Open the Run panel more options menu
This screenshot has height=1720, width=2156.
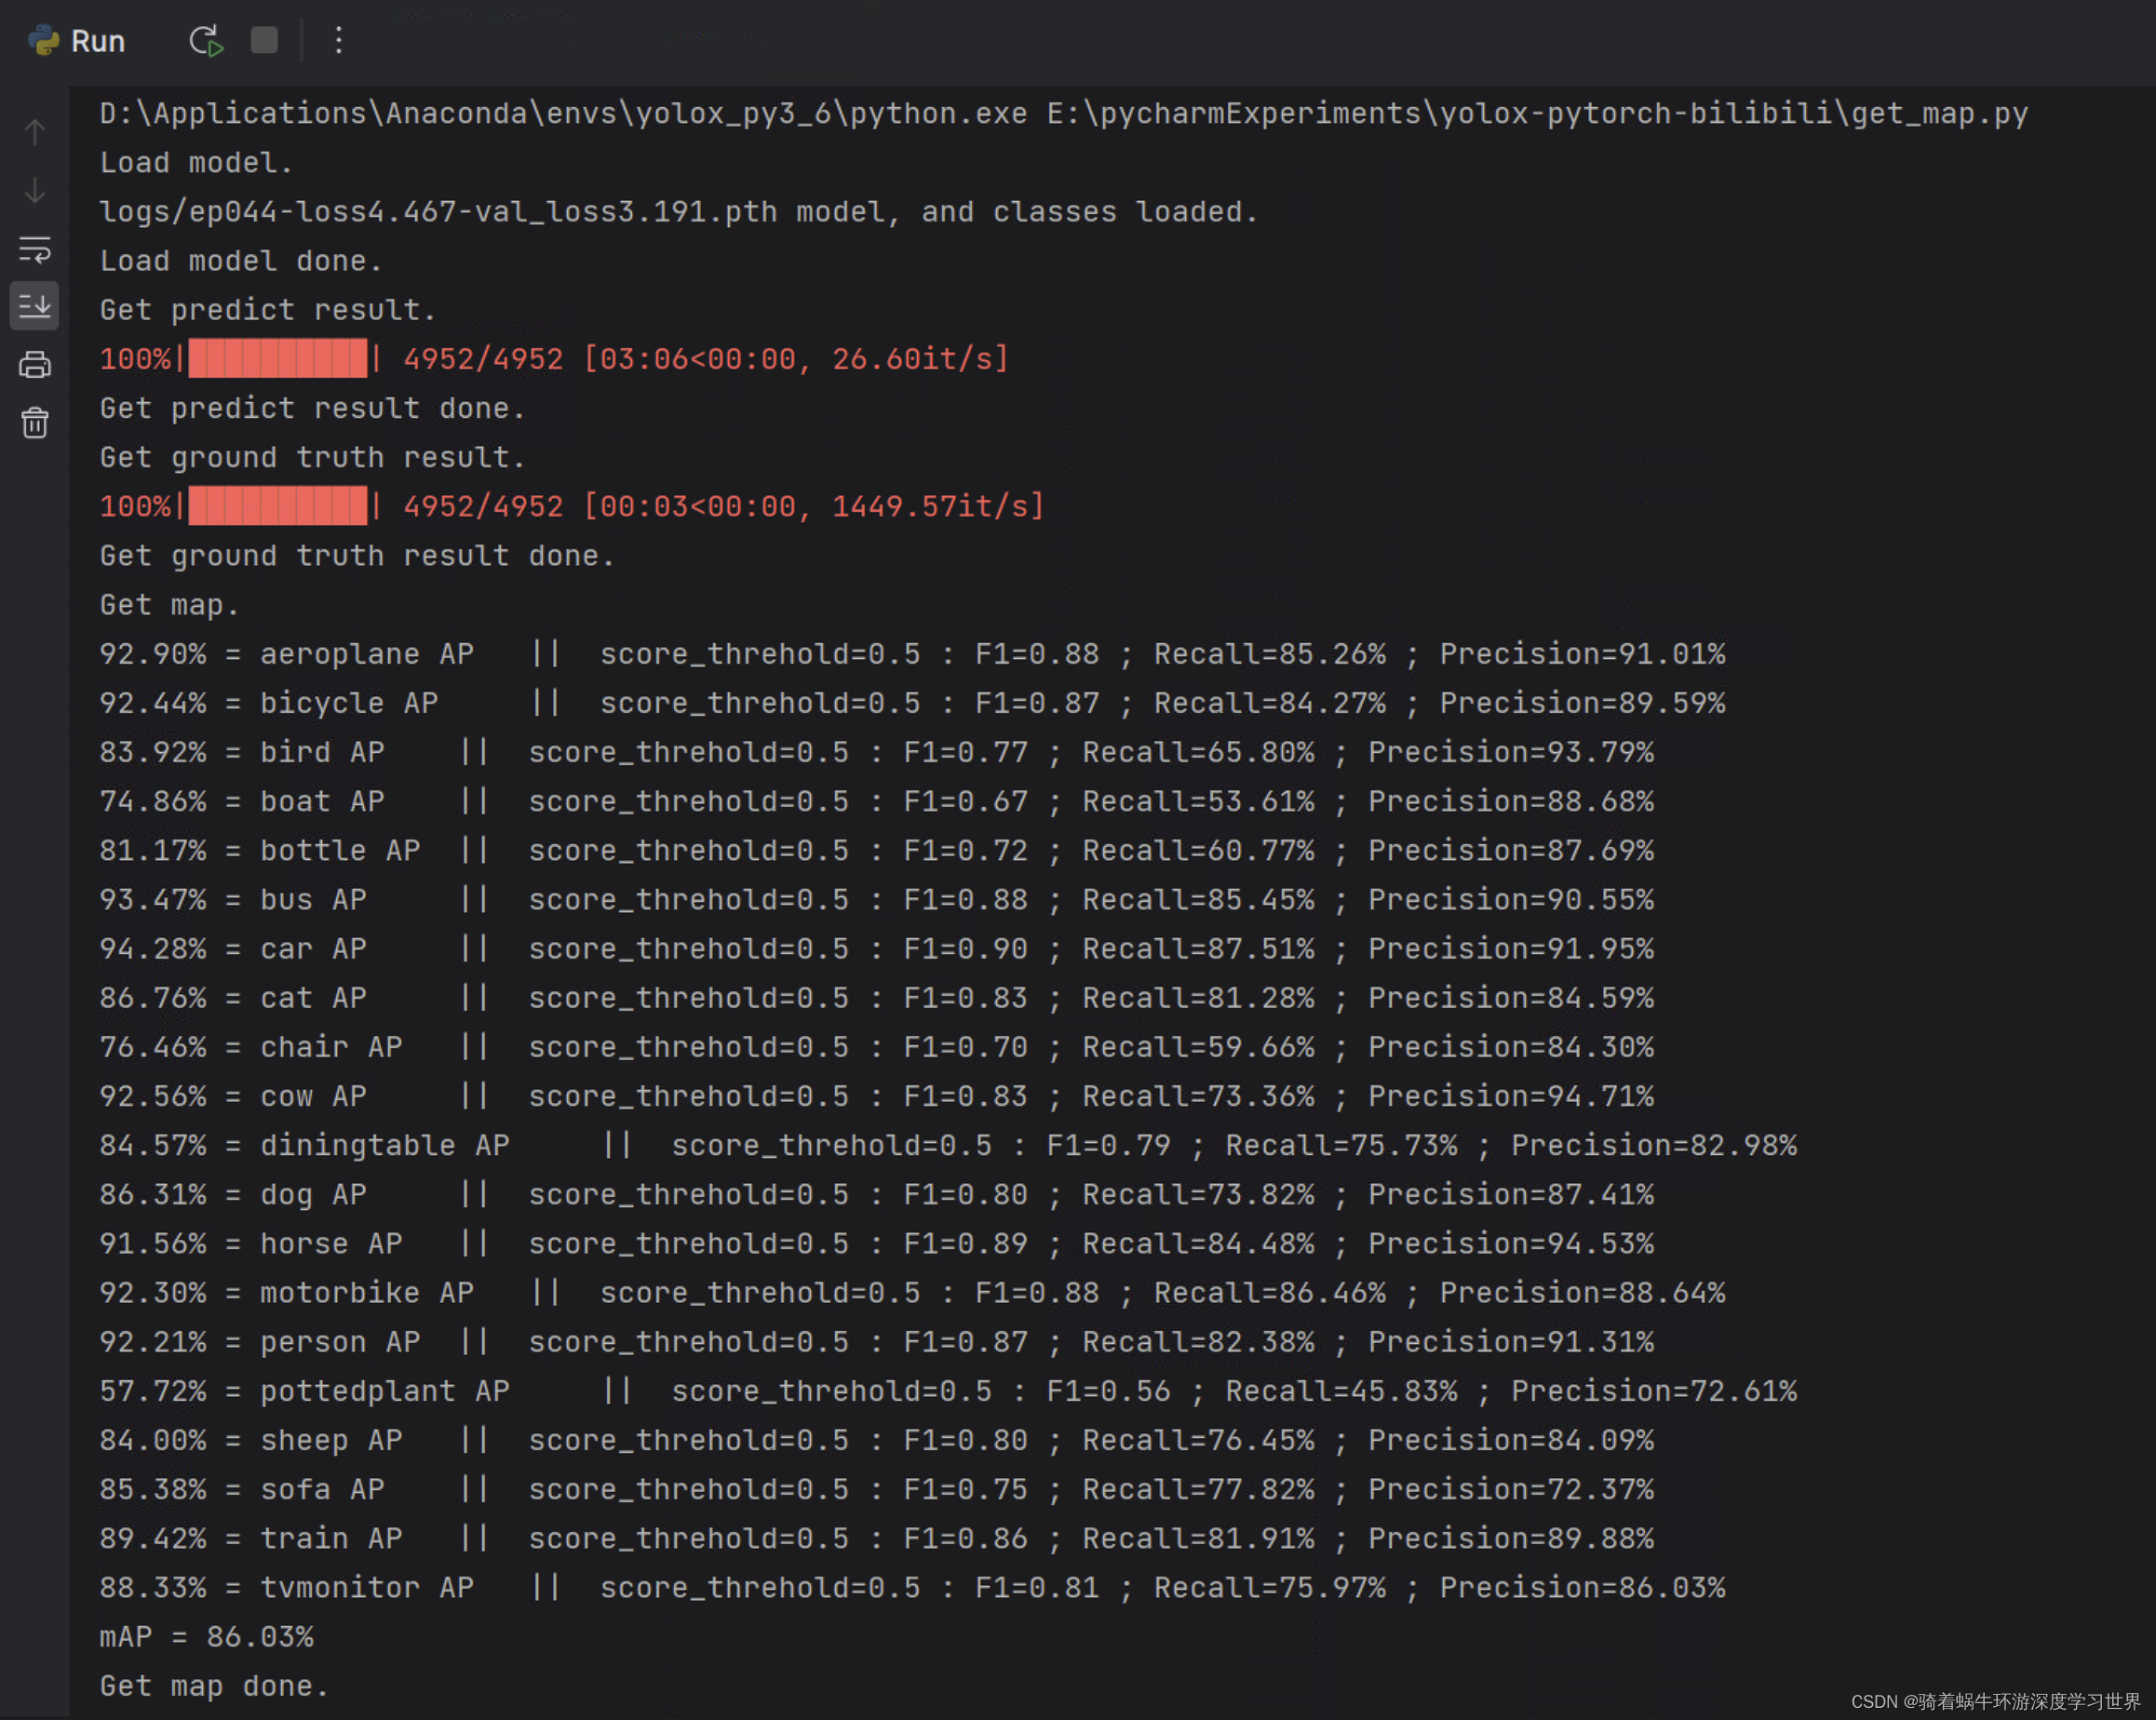click(339, 40)
